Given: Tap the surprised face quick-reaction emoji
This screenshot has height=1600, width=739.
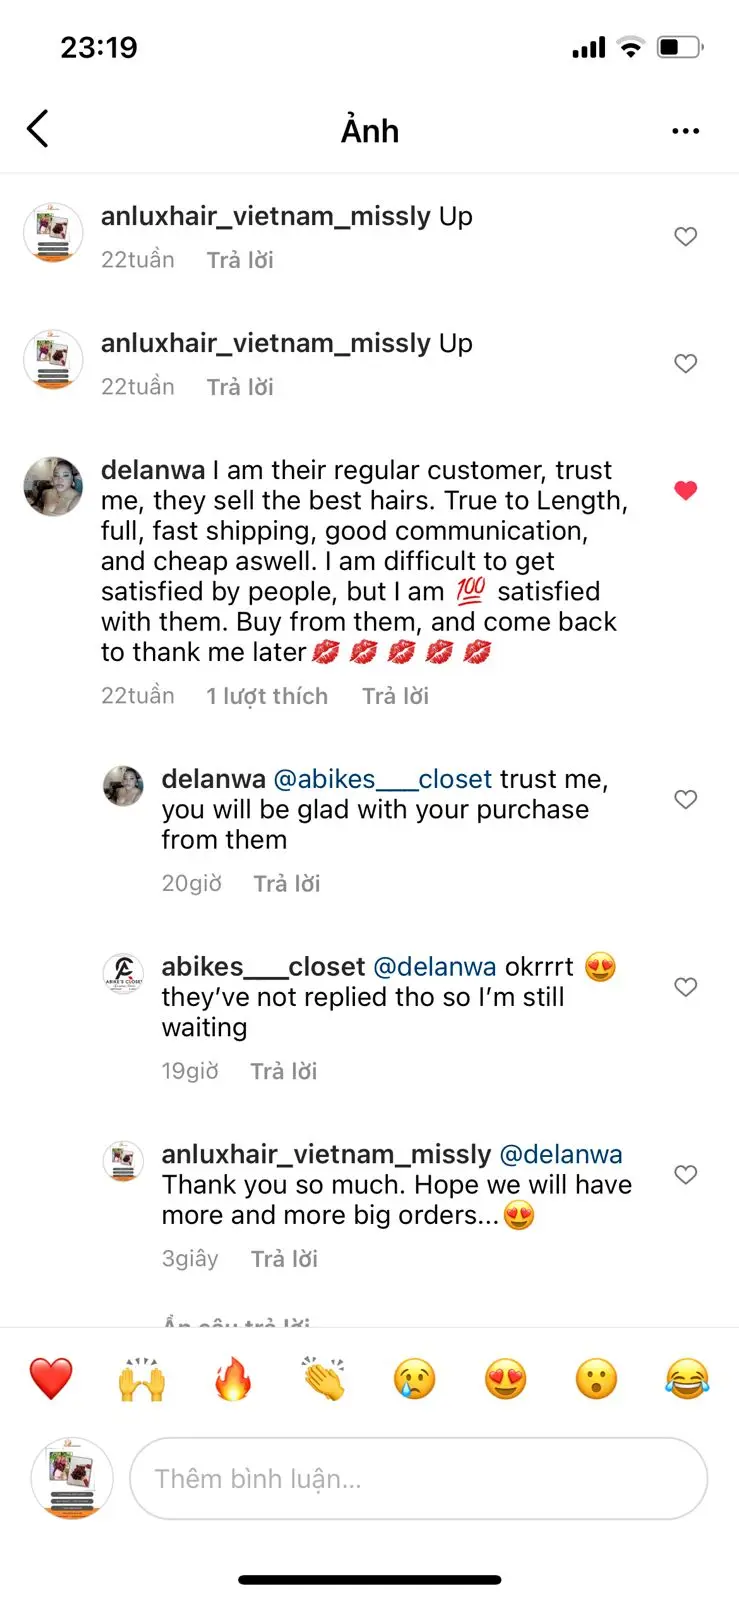Looking at the screenshot, I should point(597,1379).
